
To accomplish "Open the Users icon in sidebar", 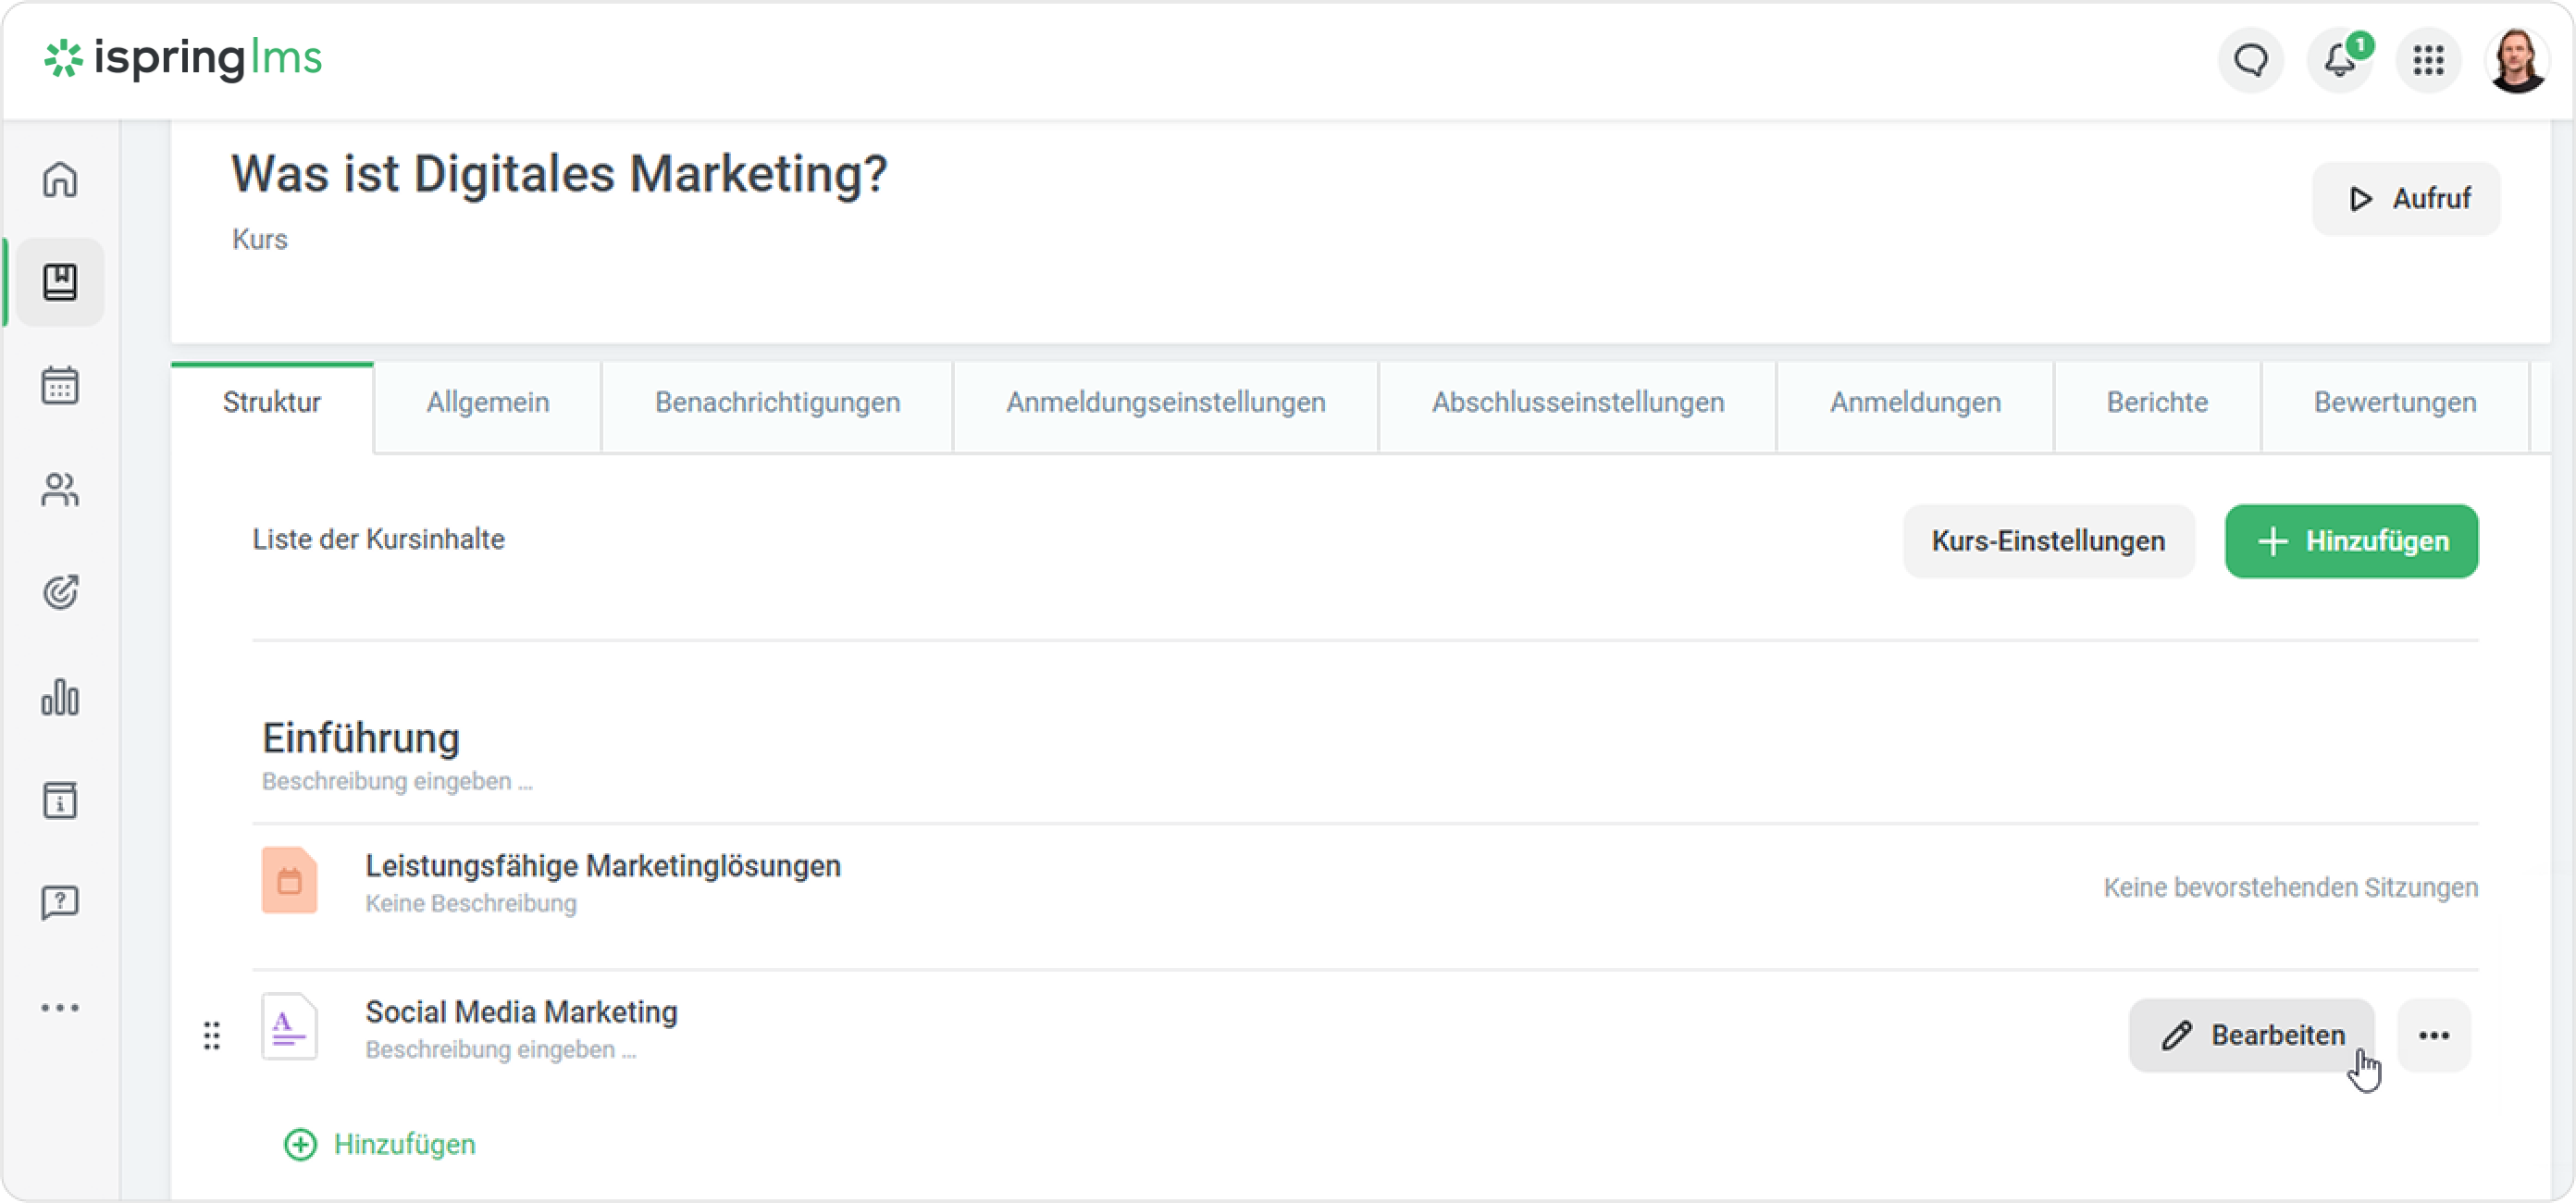I will 60,489.
